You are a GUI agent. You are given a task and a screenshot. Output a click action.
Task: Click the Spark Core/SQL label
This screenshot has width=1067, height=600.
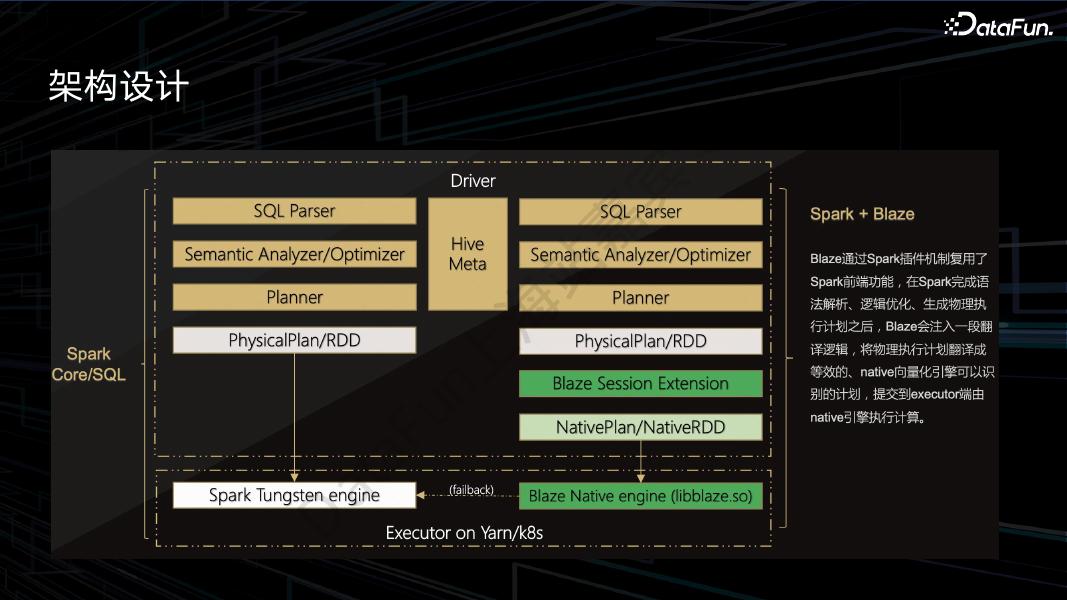[x=88, y=364]
